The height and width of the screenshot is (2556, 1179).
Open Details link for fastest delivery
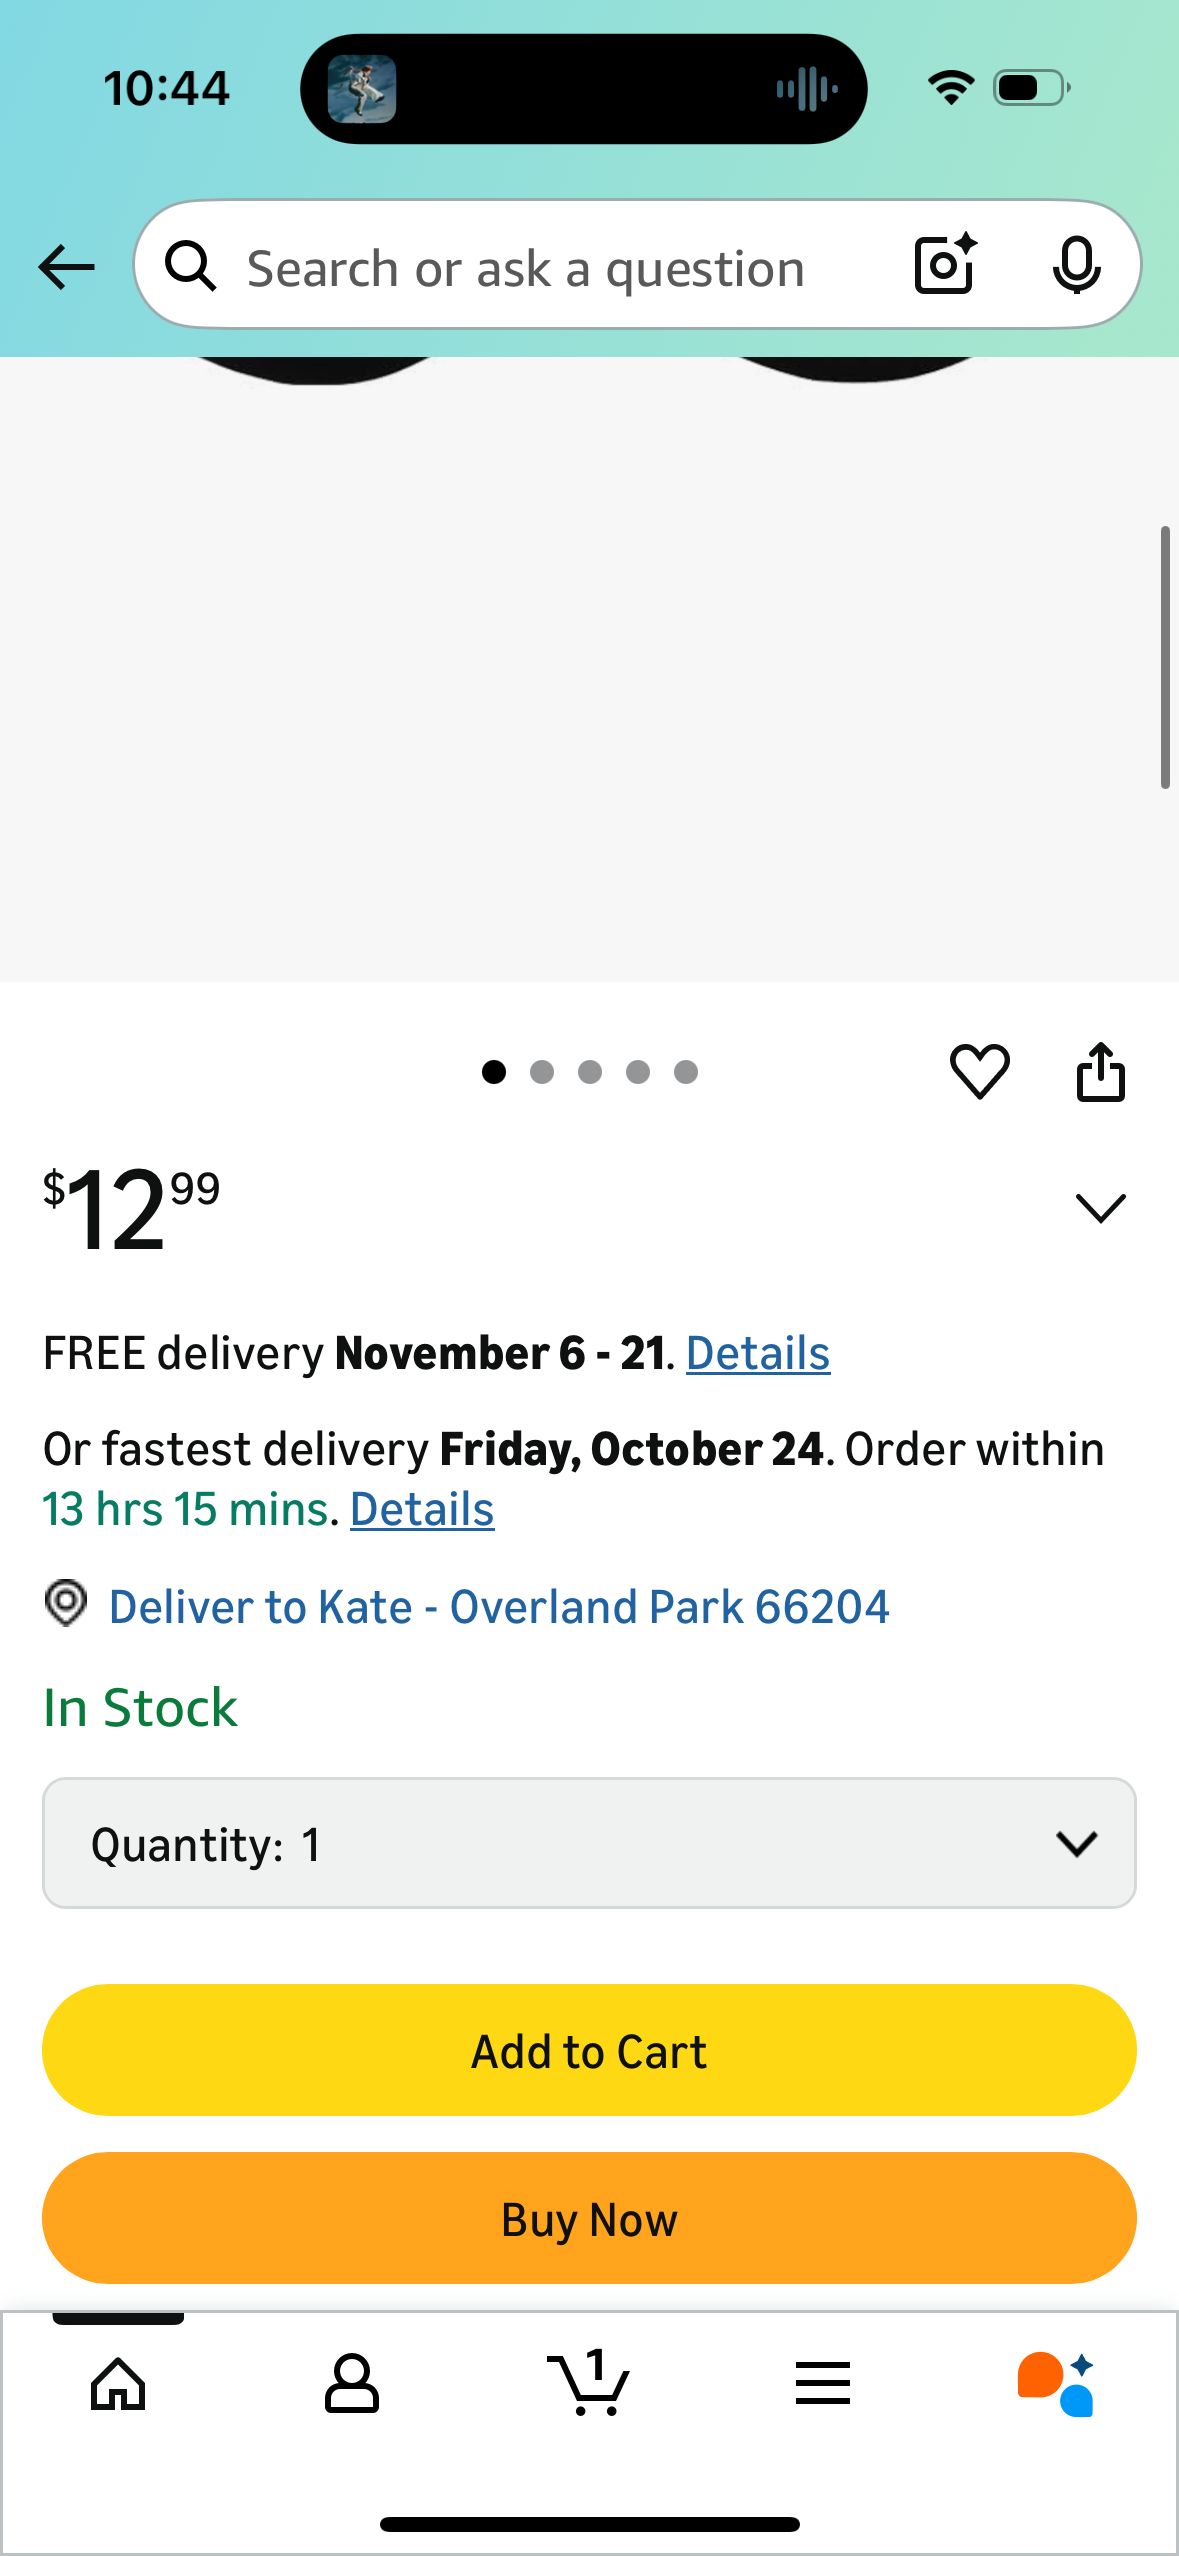coord(421,1509)
